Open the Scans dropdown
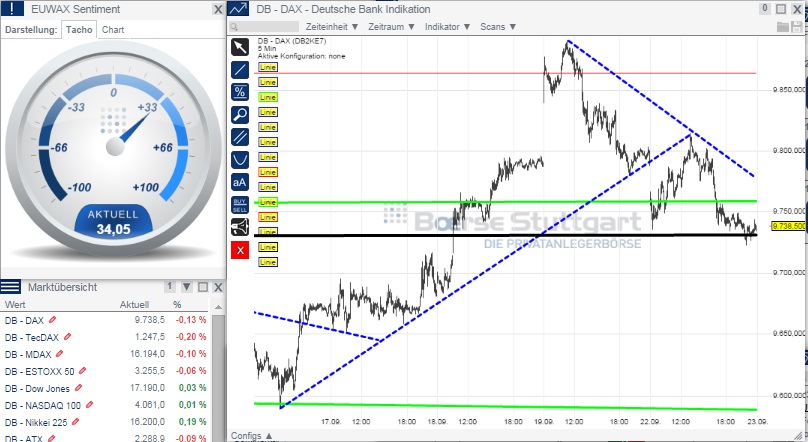The width and height of the screenshot is (808, 442). coord(498,27)
